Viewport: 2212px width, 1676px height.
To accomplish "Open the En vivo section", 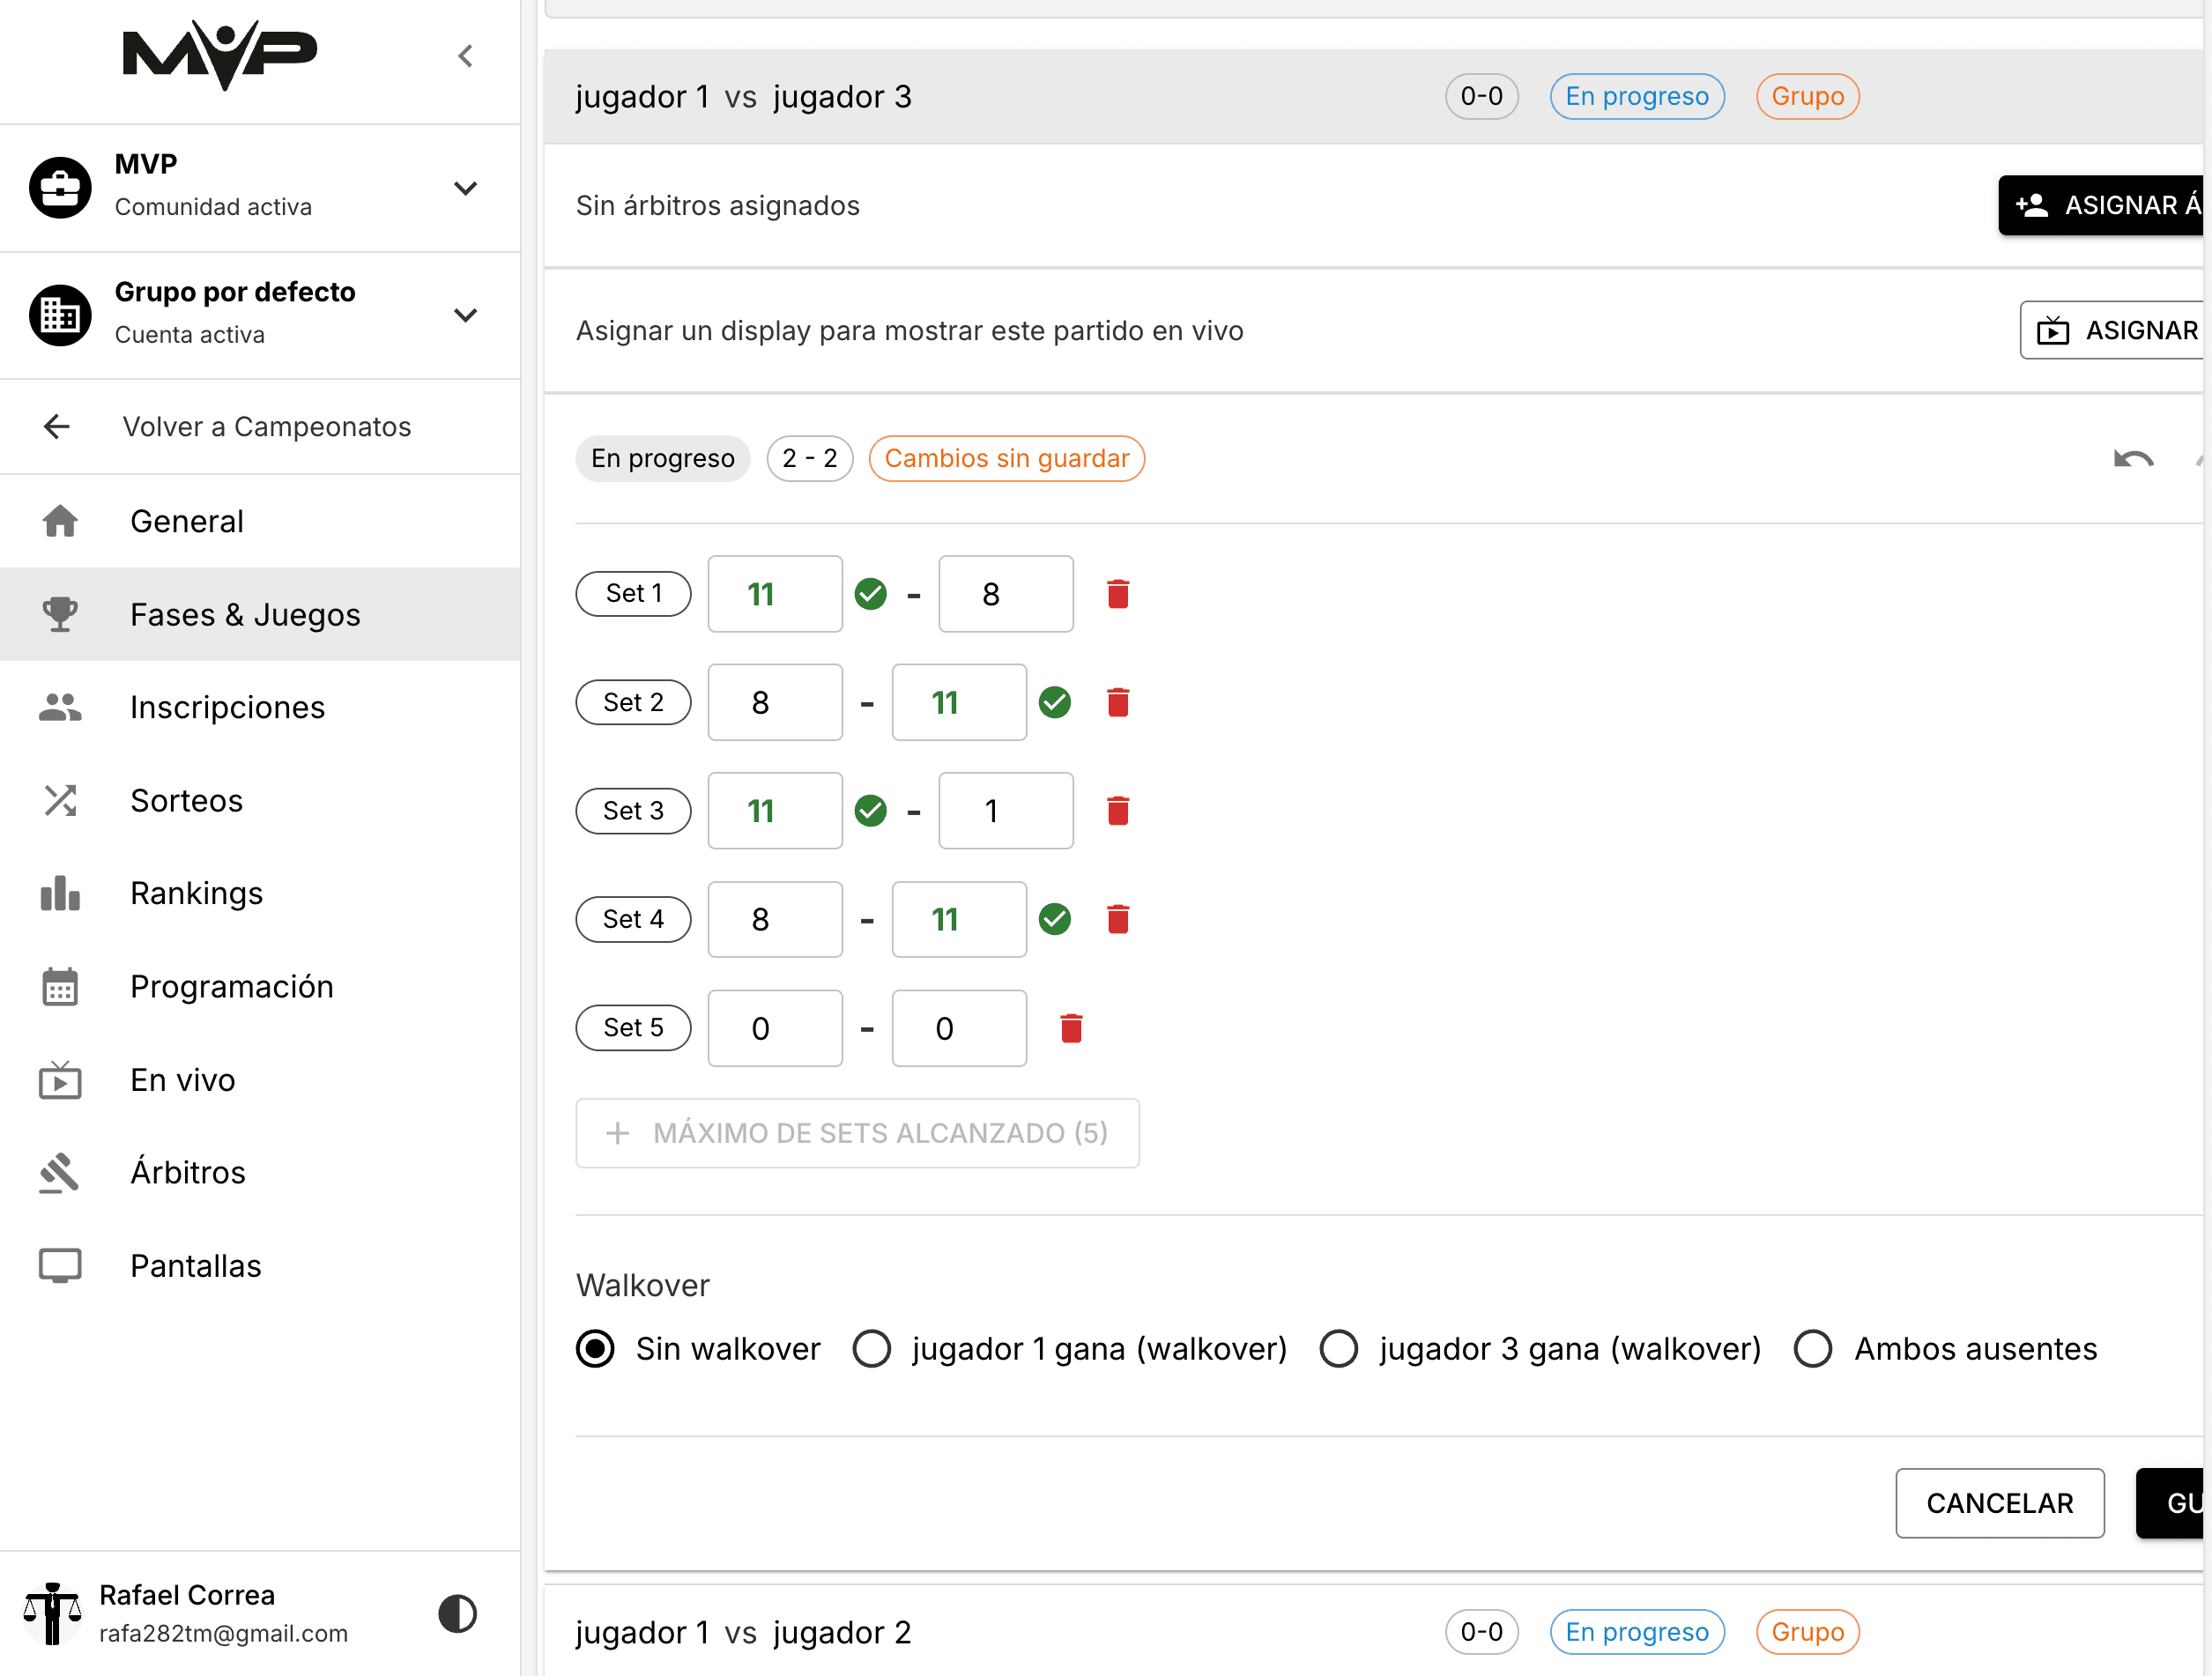I will [x=183, y=1079].
